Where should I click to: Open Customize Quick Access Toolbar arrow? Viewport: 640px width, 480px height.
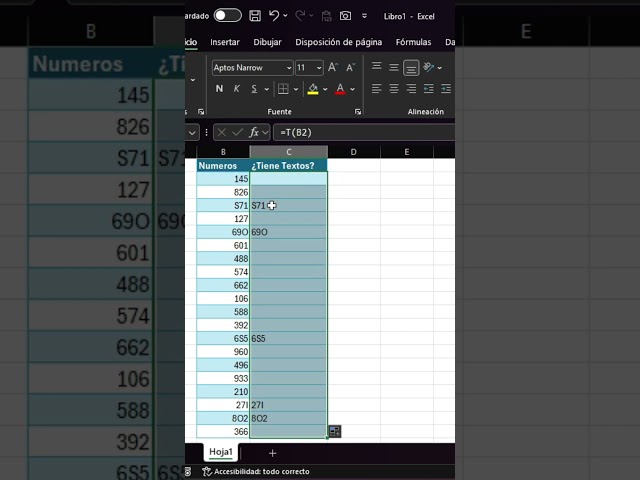(364, 16)
